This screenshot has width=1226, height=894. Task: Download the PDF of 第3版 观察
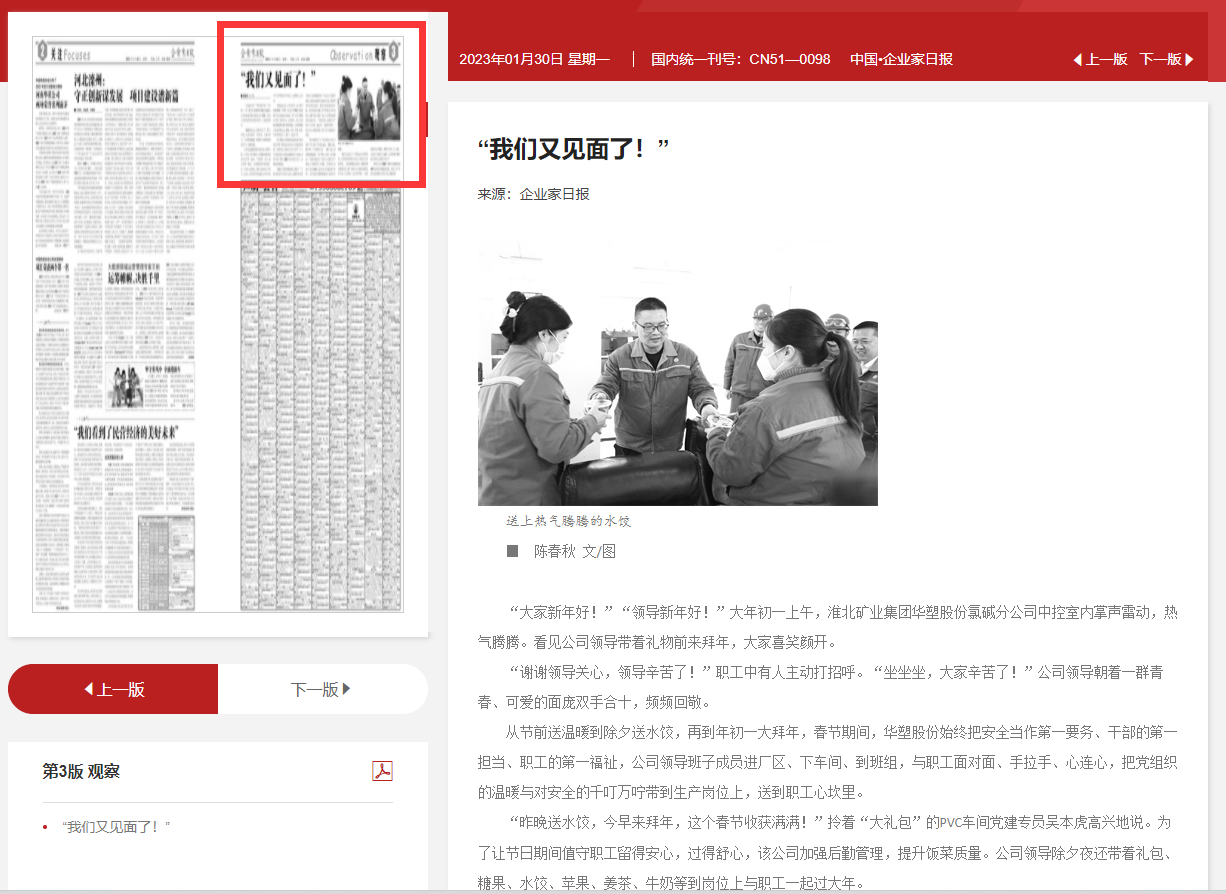click(x=382, y=771)
